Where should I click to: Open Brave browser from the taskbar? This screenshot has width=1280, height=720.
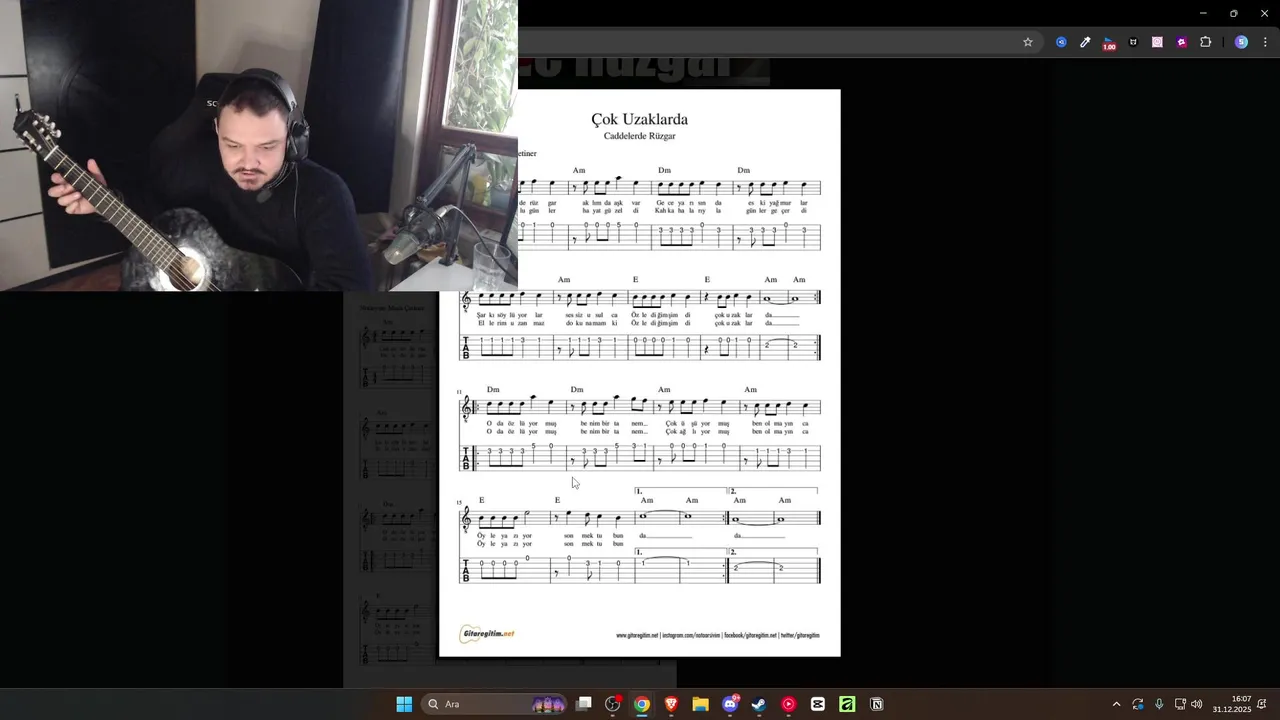671,704
